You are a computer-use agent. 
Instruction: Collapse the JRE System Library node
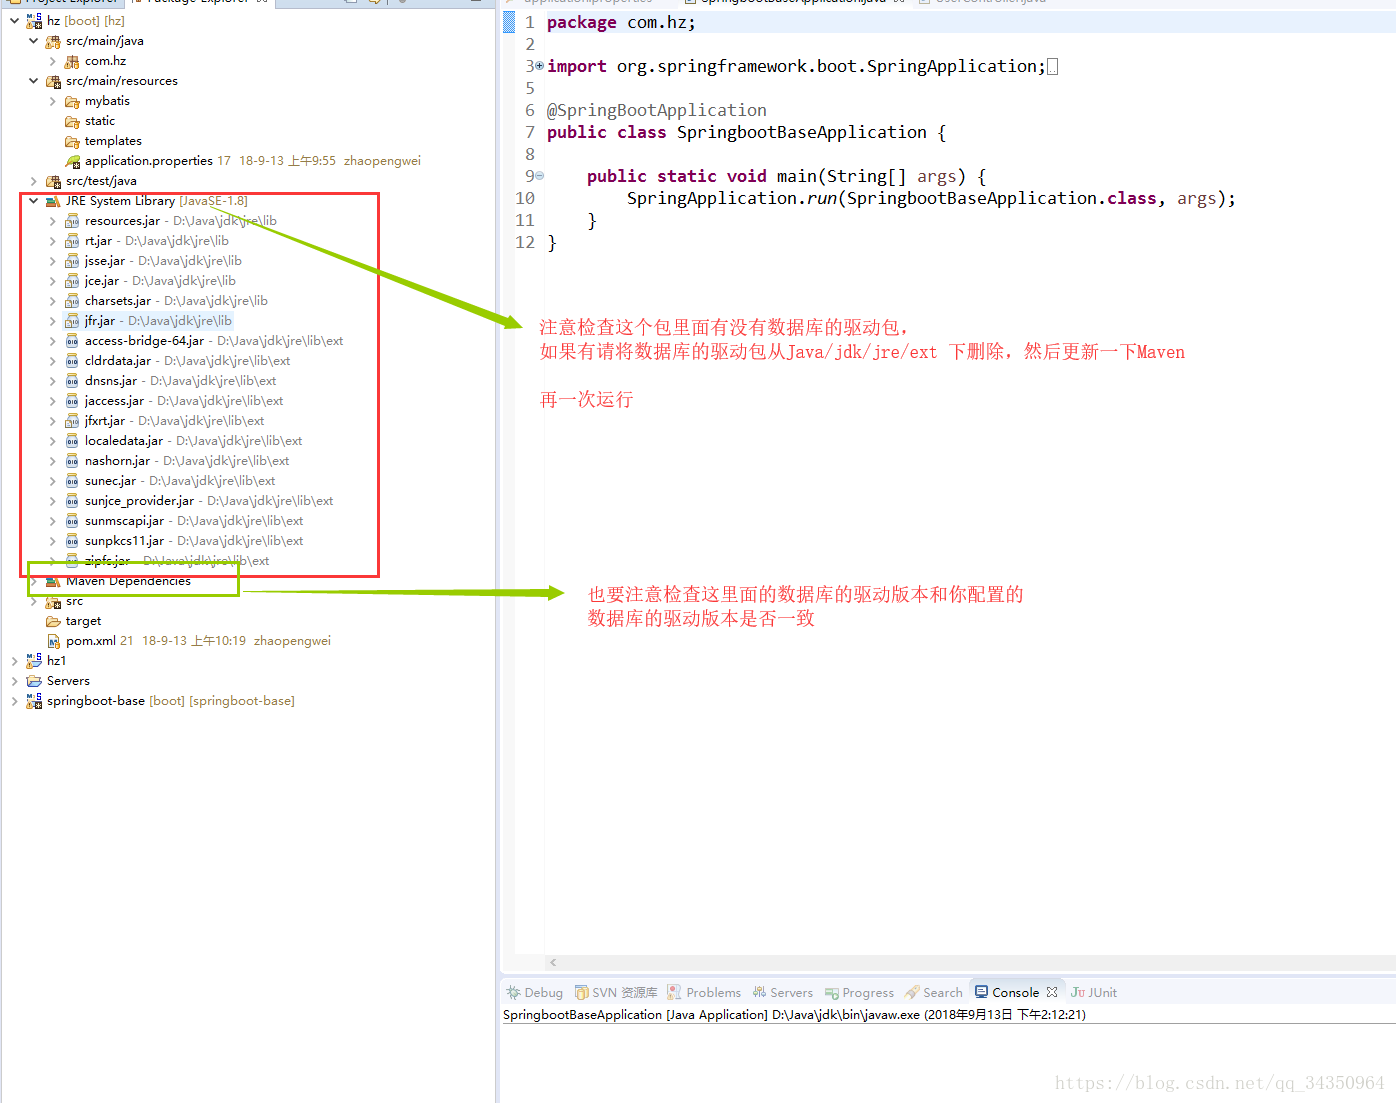click(34, 201)
